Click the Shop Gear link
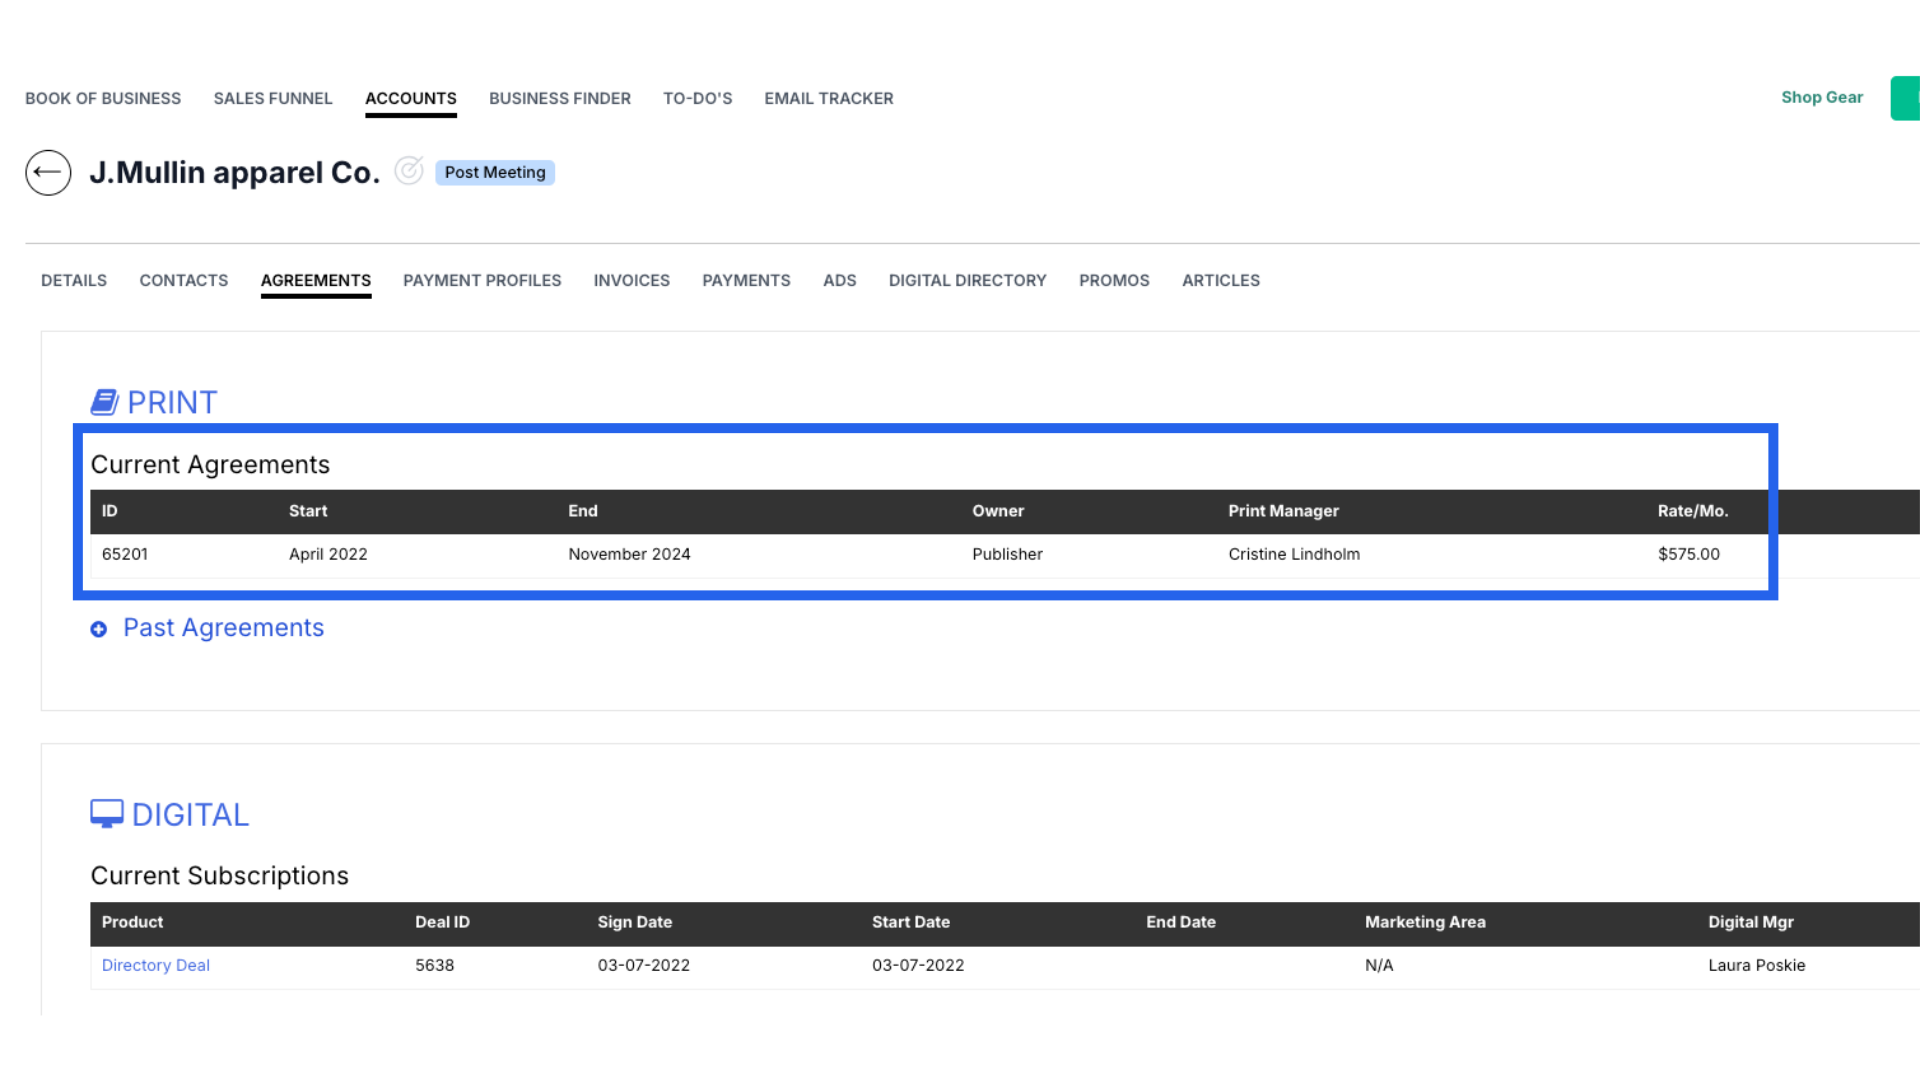1920x1080 pixels. (1822, 97)
